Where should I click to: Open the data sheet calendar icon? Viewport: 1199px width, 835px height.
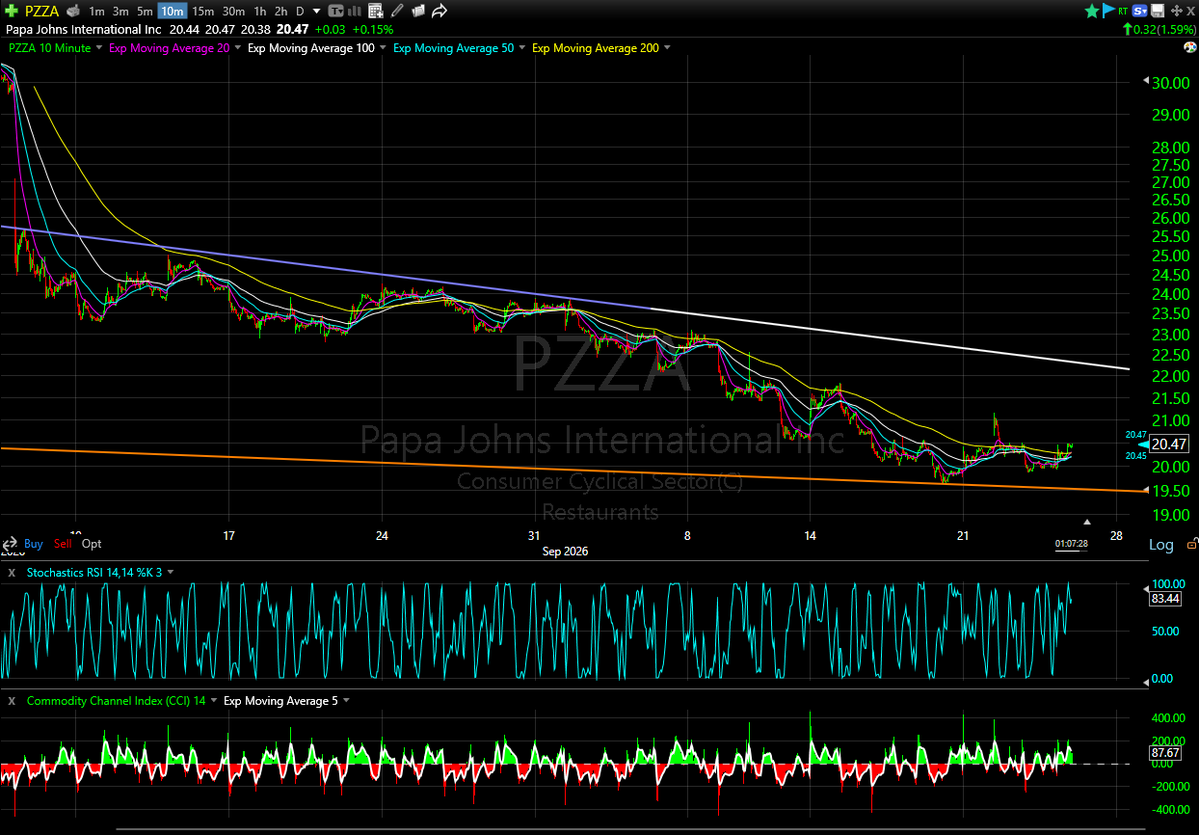point(375,11)
